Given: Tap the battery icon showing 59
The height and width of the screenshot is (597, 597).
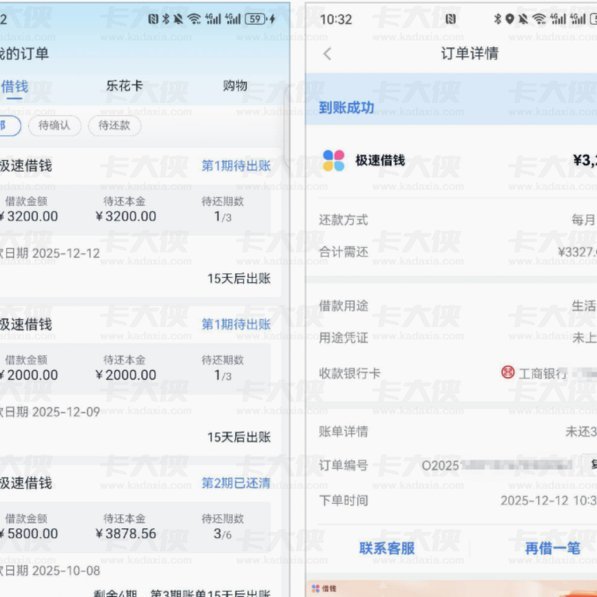Looking at the screenshot, I should [x=256, y=19].
